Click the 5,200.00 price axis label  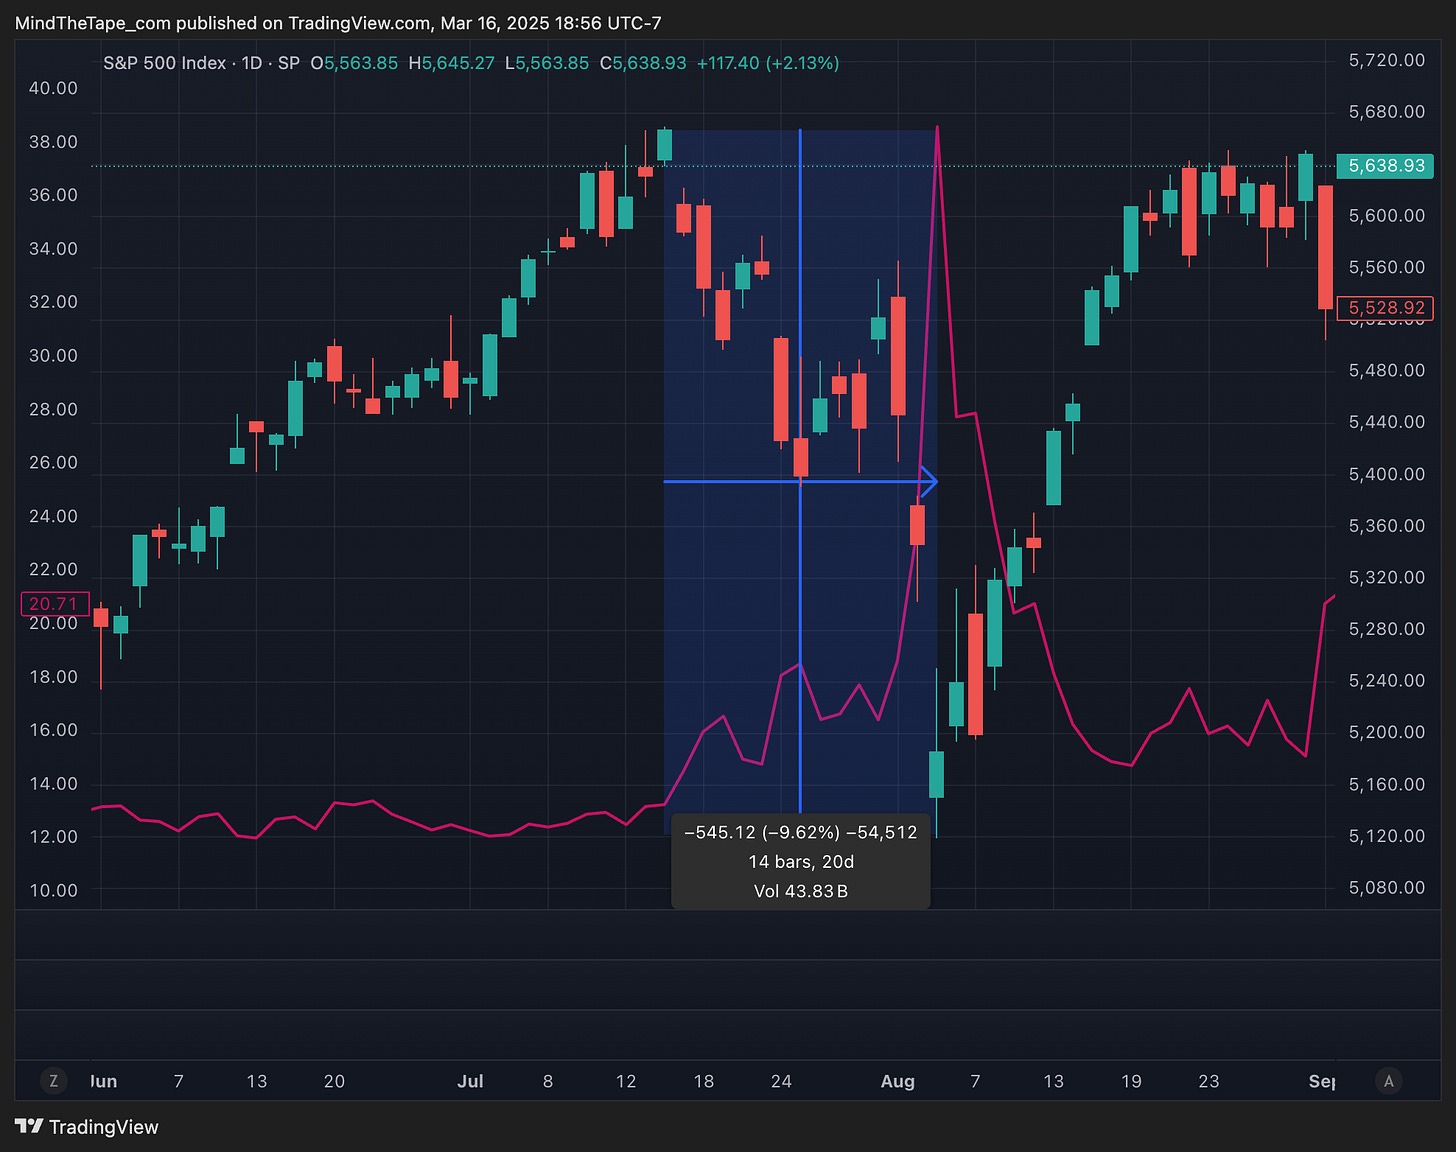1387,733
